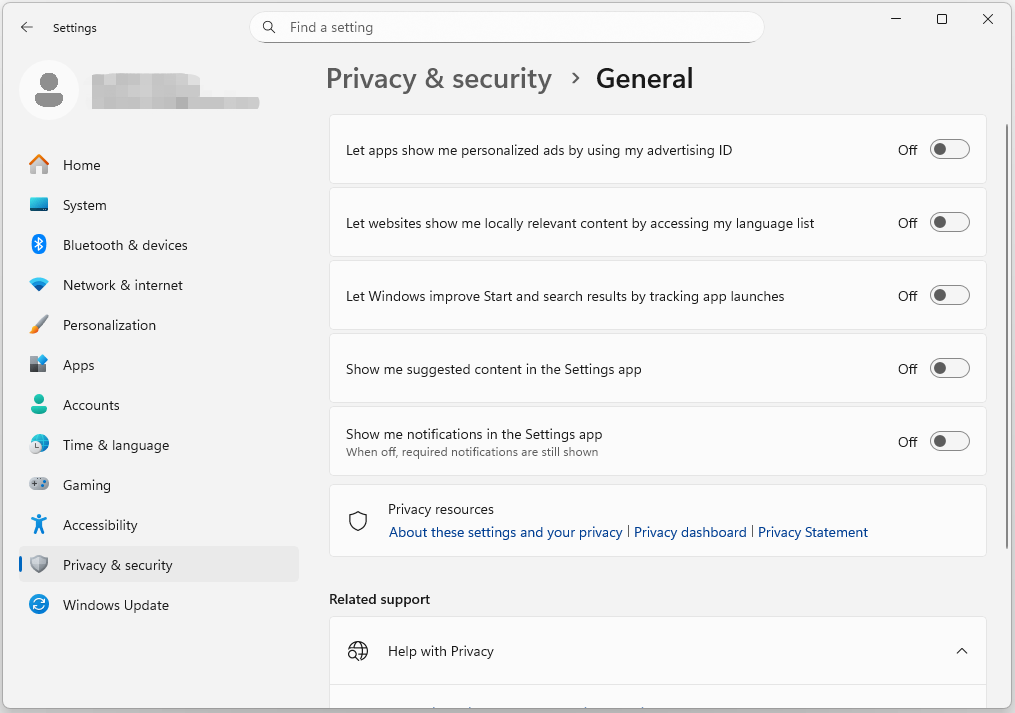Toggle personalized ads using advertising ID
The height and width of the screenshot is (713, 1015).
(949, 148)
